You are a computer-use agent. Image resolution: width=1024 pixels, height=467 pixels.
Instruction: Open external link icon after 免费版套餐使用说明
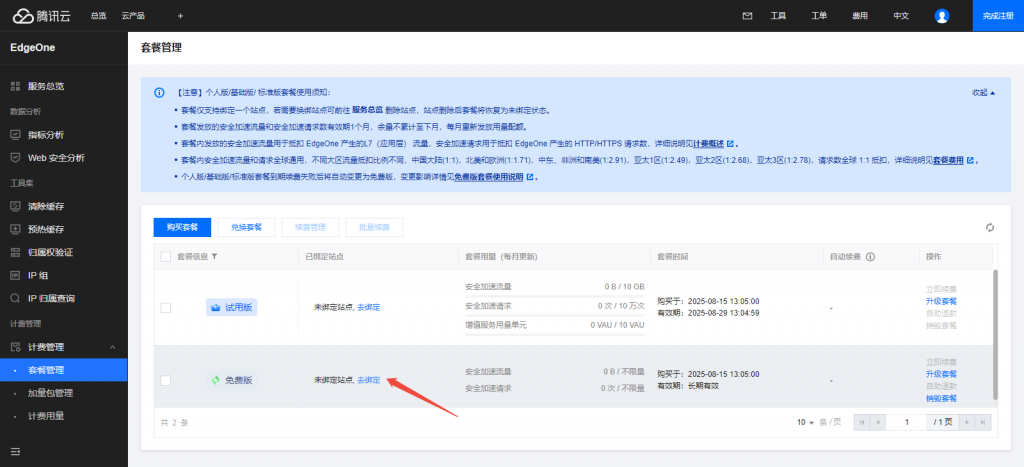point(530,176)
